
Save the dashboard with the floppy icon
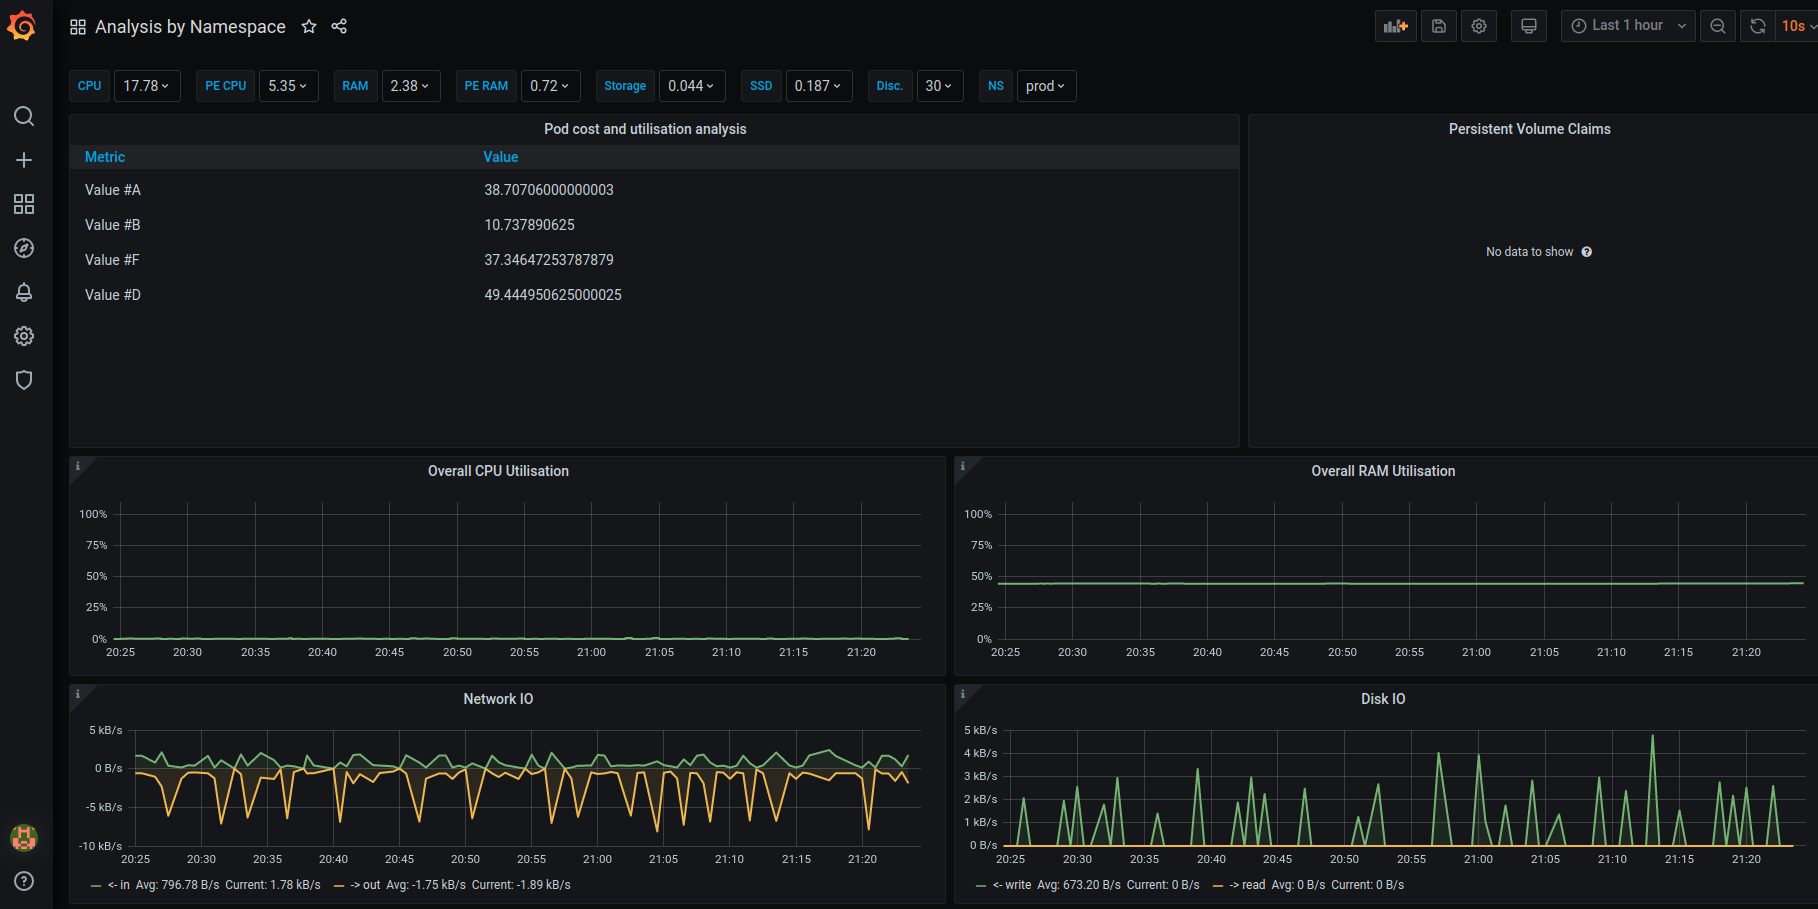pos(1438,25)
